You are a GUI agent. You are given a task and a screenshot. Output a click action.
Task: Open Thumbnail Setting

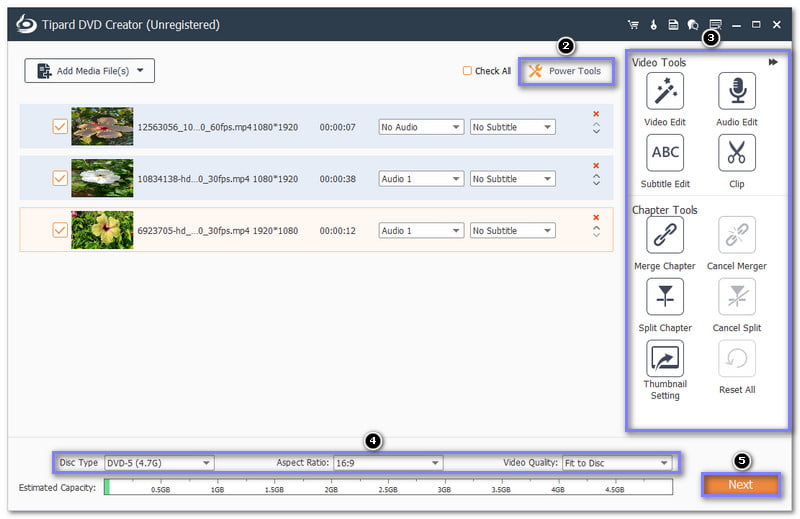pyautogui.click(x=664, y=358)
